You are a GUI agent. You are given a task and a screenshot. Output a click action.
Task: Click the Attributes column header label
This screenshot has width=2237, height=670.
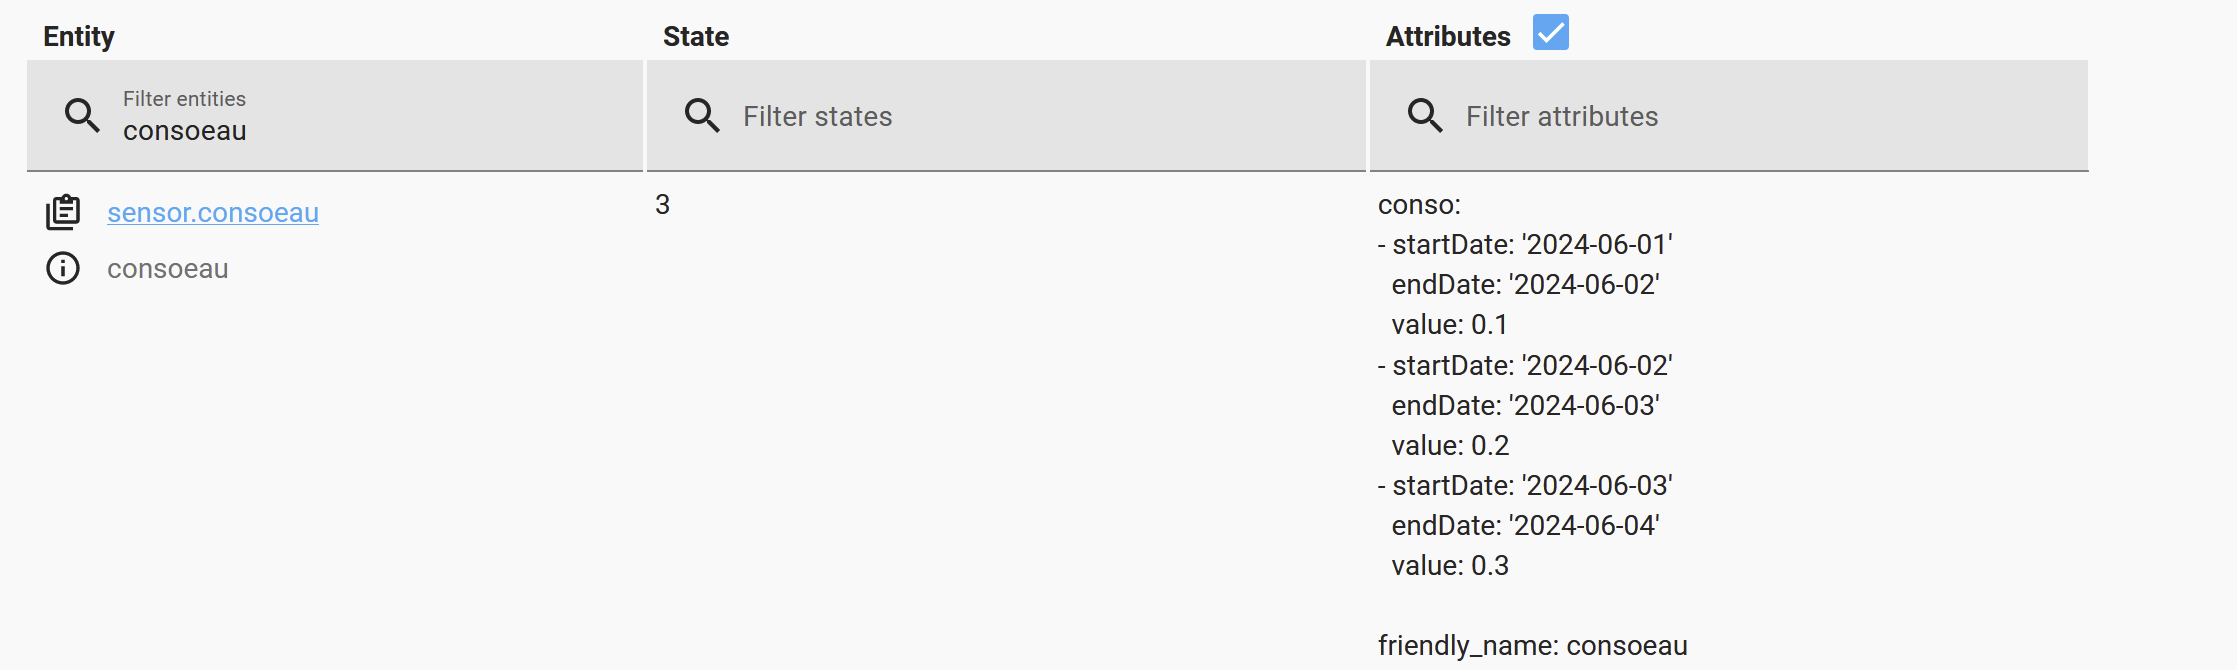click(1447, 37)
